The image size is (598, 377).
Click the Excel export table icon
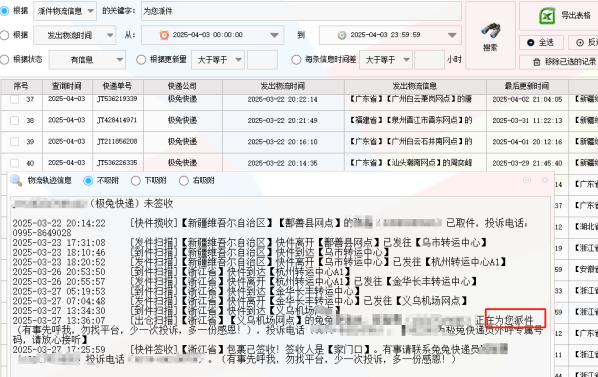547,16
